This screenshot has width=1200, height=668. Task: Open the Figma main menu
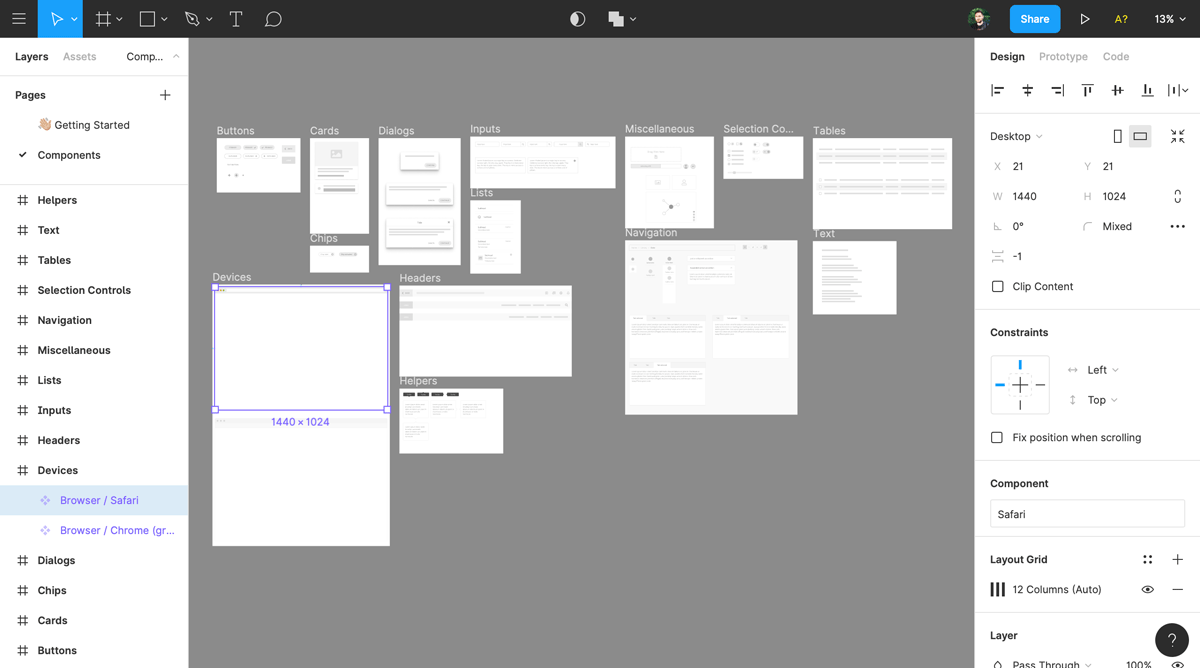[x=19, y=18]
